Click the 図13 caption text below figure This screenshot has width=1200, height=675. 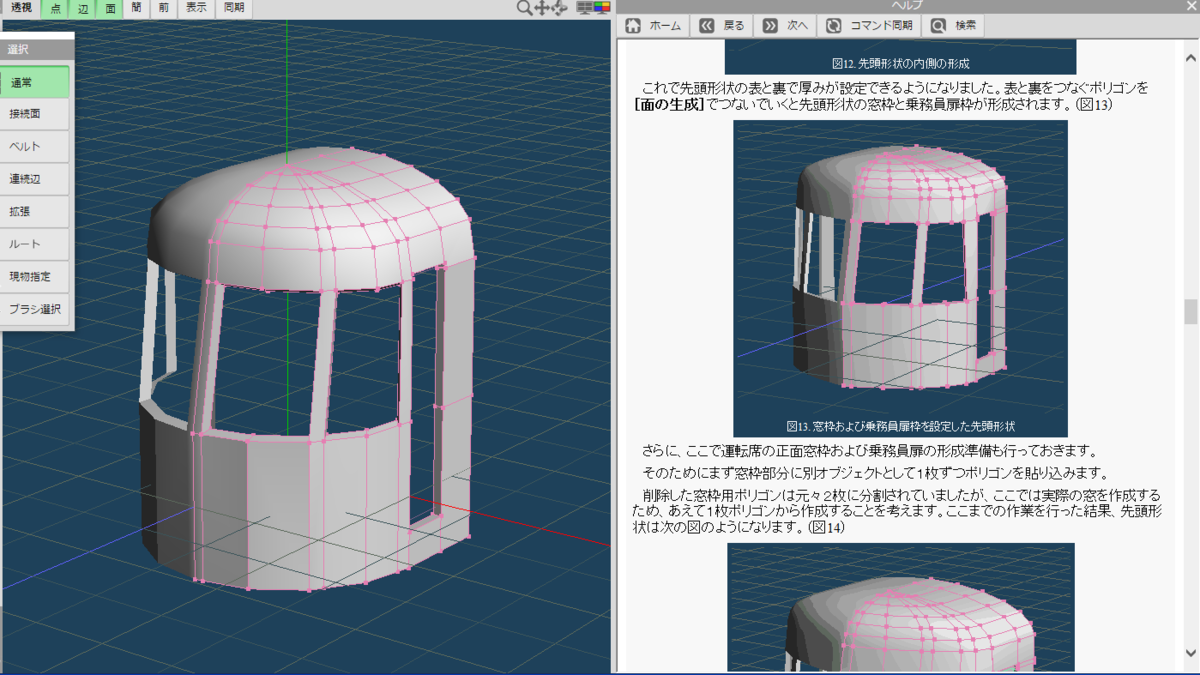pyautogui.click(x=900, y=426)
